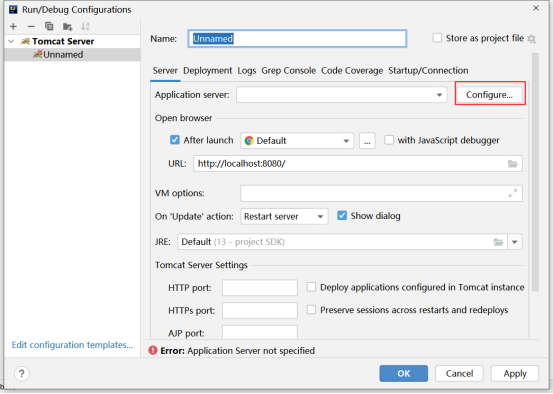Click the Apply button

pos(515,374)
